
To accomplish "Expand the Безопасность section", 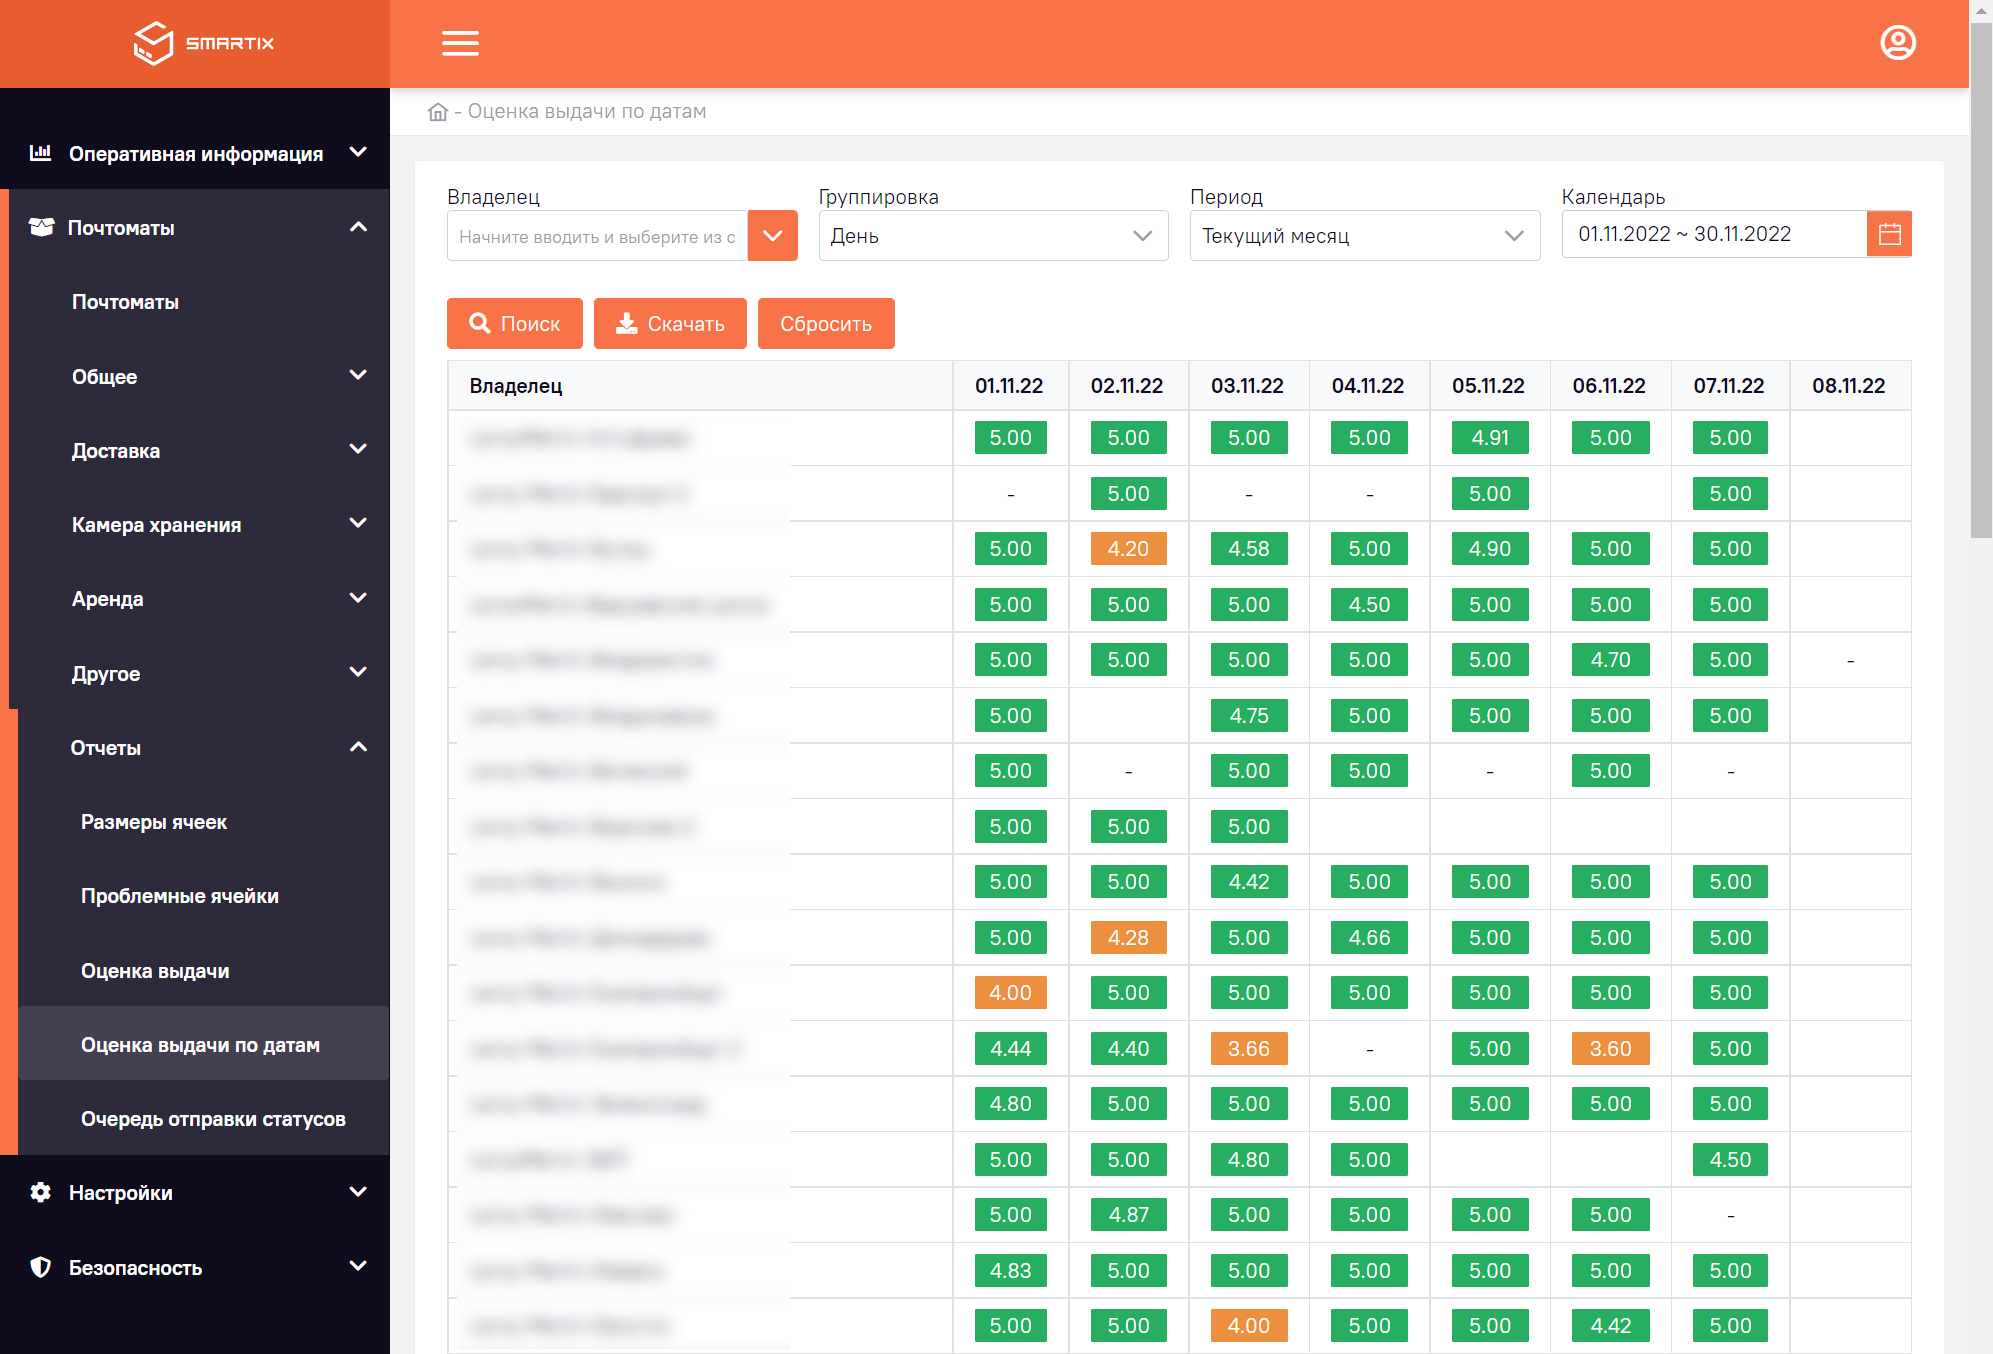I will tap(358, 1266).
